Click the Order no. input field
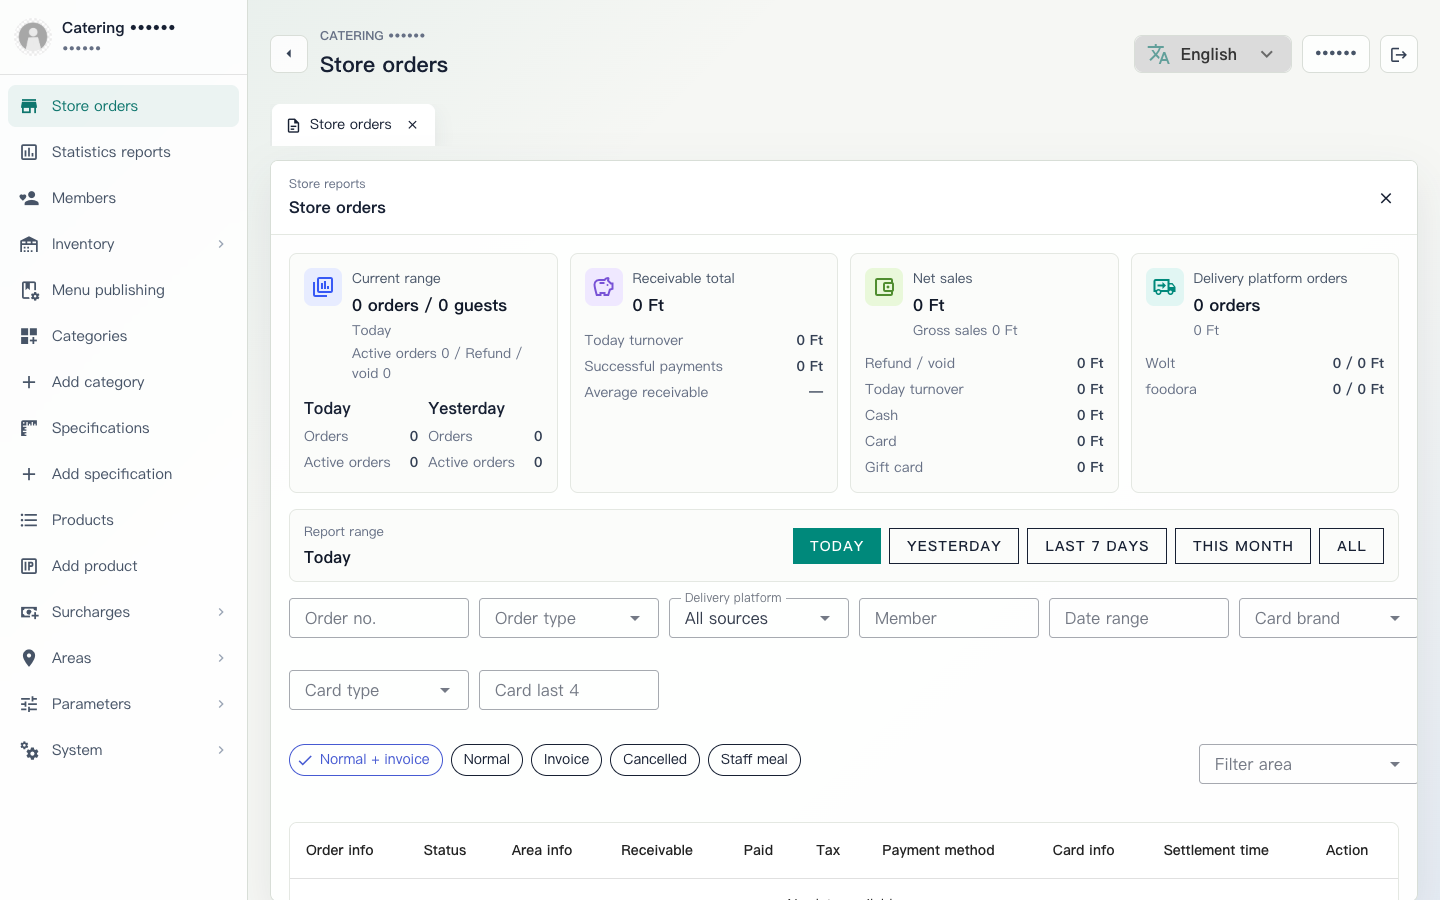Screen dimensions: 1440x924 tap(379, 618)
